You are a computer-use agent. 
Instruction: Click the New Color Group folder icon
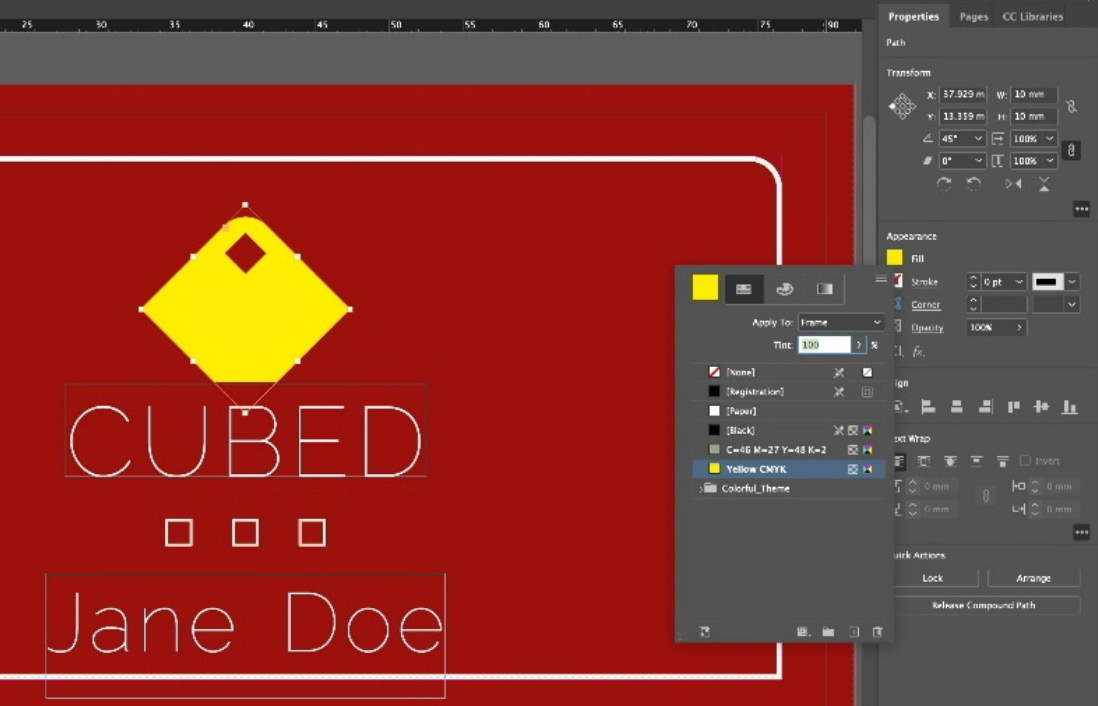(828, 632)
